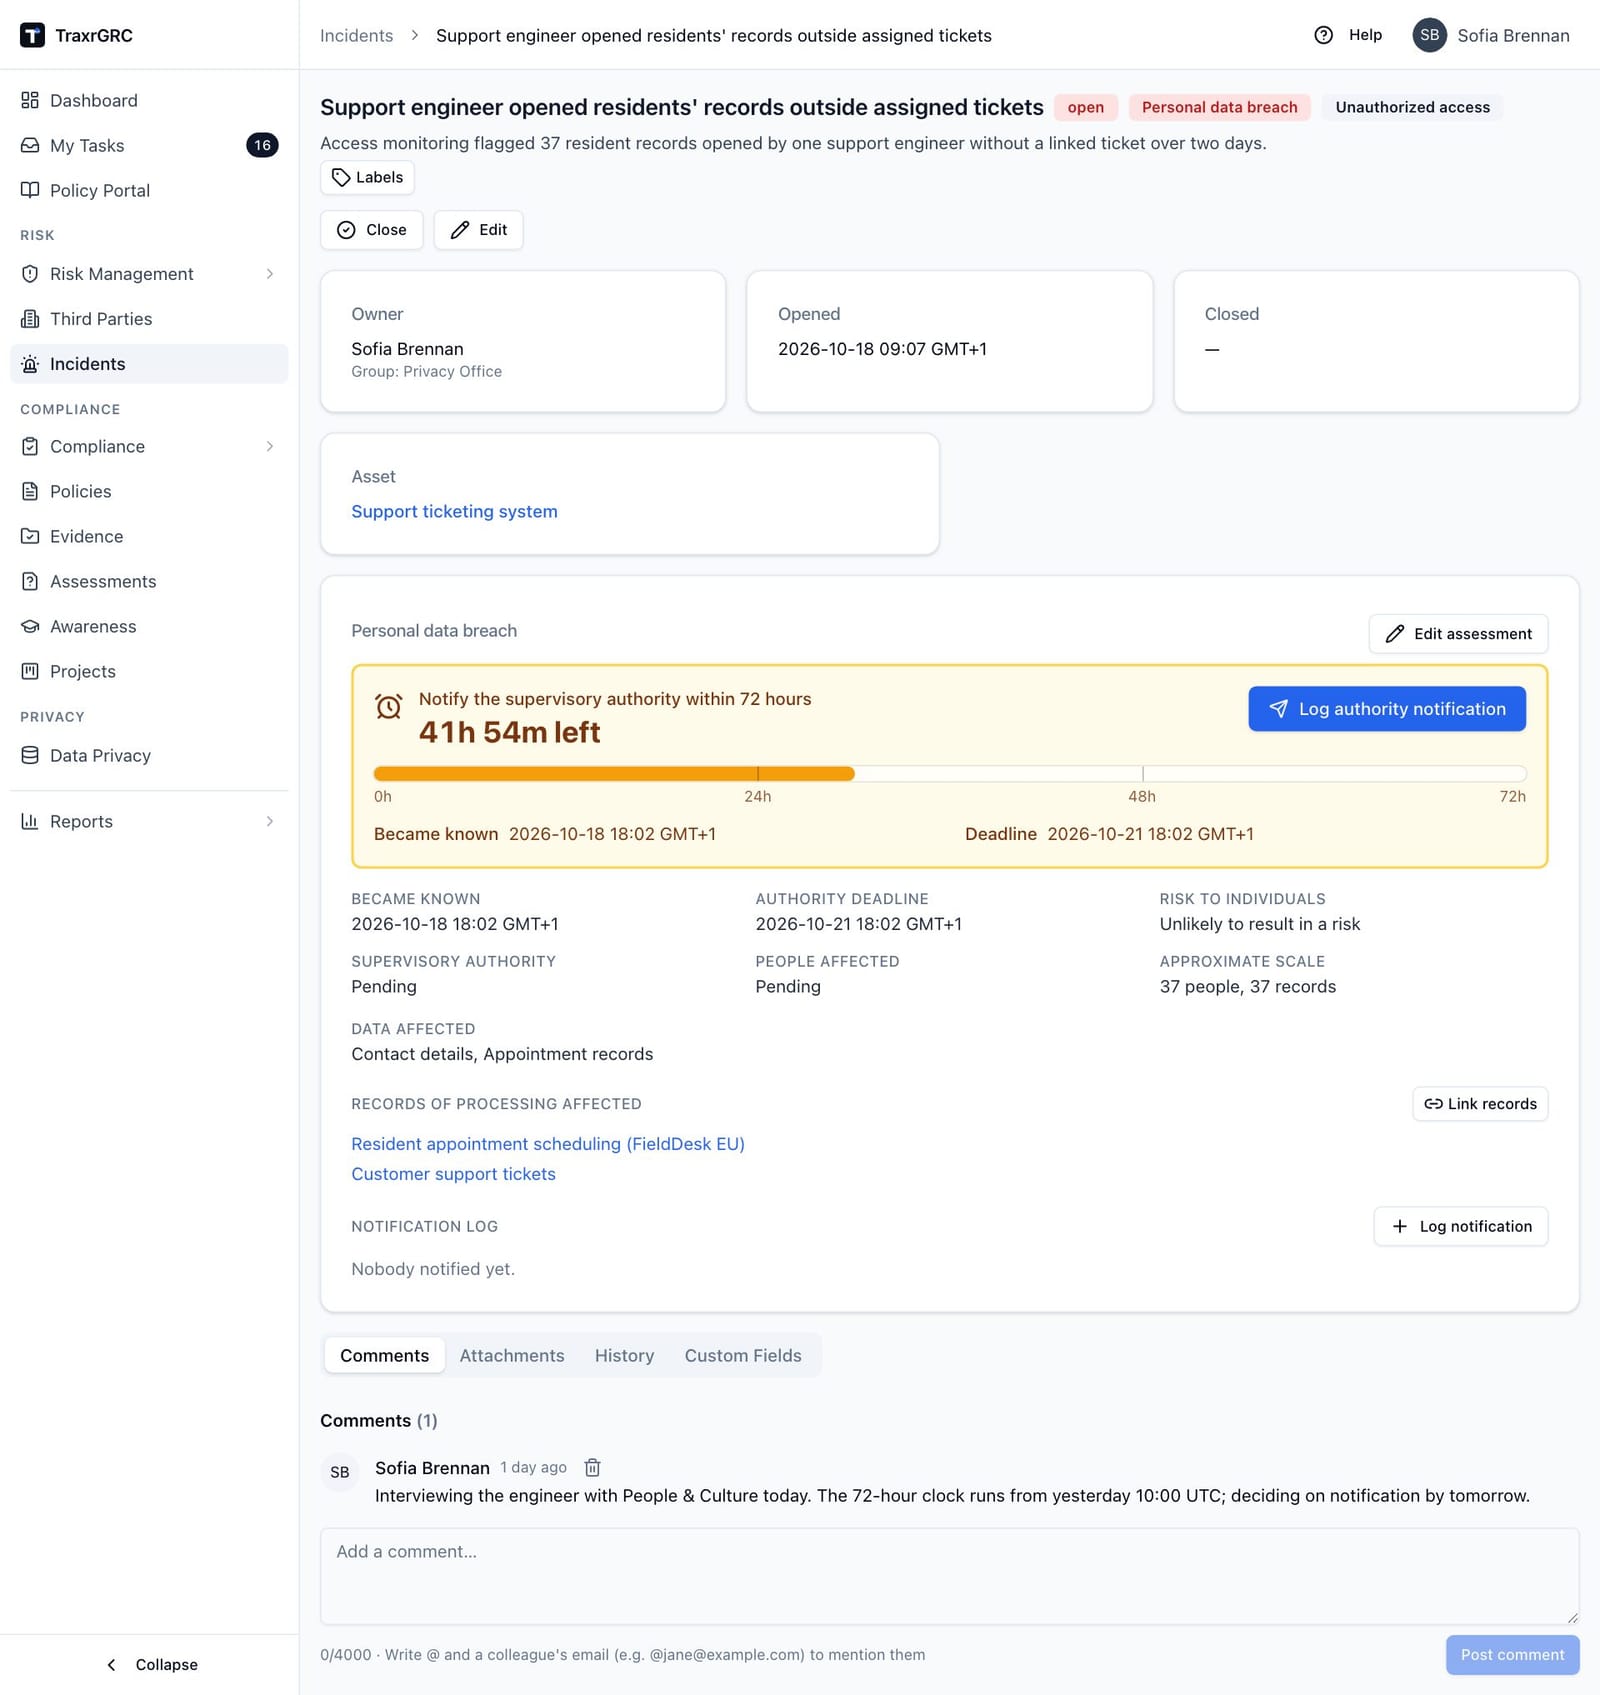1600x1695 pixels.
Task: Open Incidents in the sidebar
Action: pyautogui.click(x=149, y=364)
